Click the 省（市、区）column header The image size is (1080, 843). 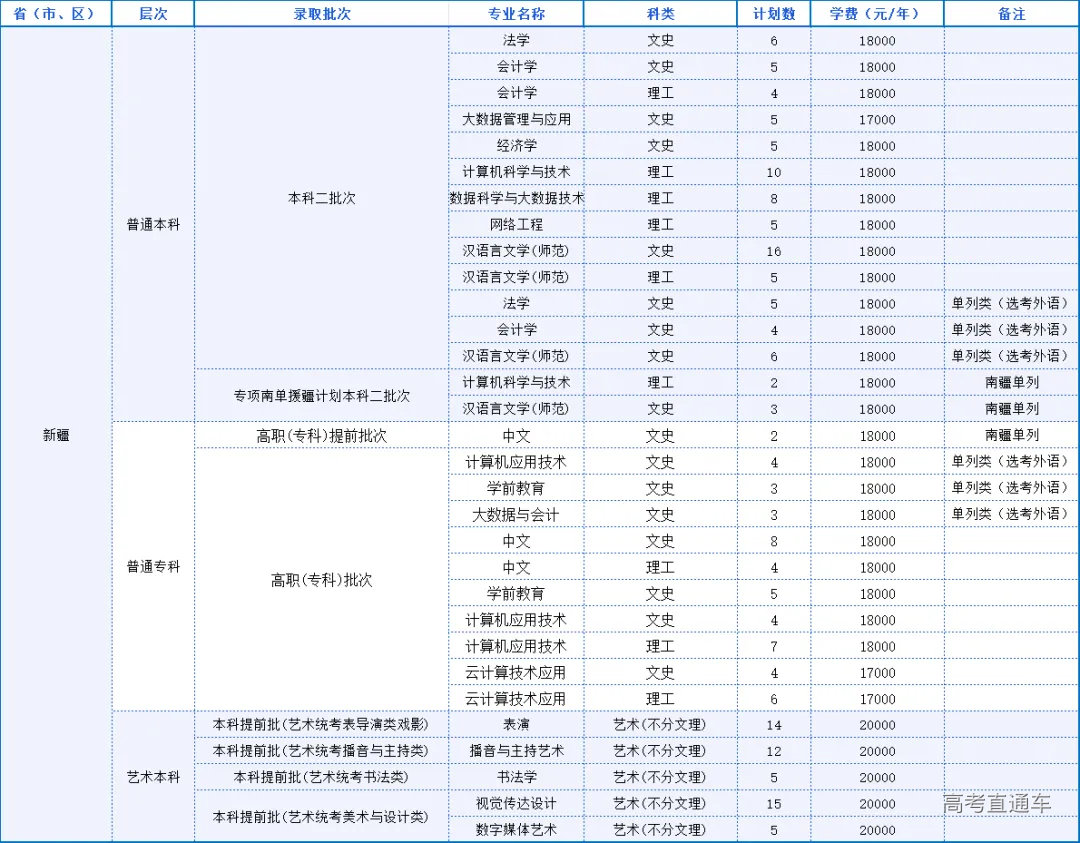pyautogui.click(x=55, y=13)
